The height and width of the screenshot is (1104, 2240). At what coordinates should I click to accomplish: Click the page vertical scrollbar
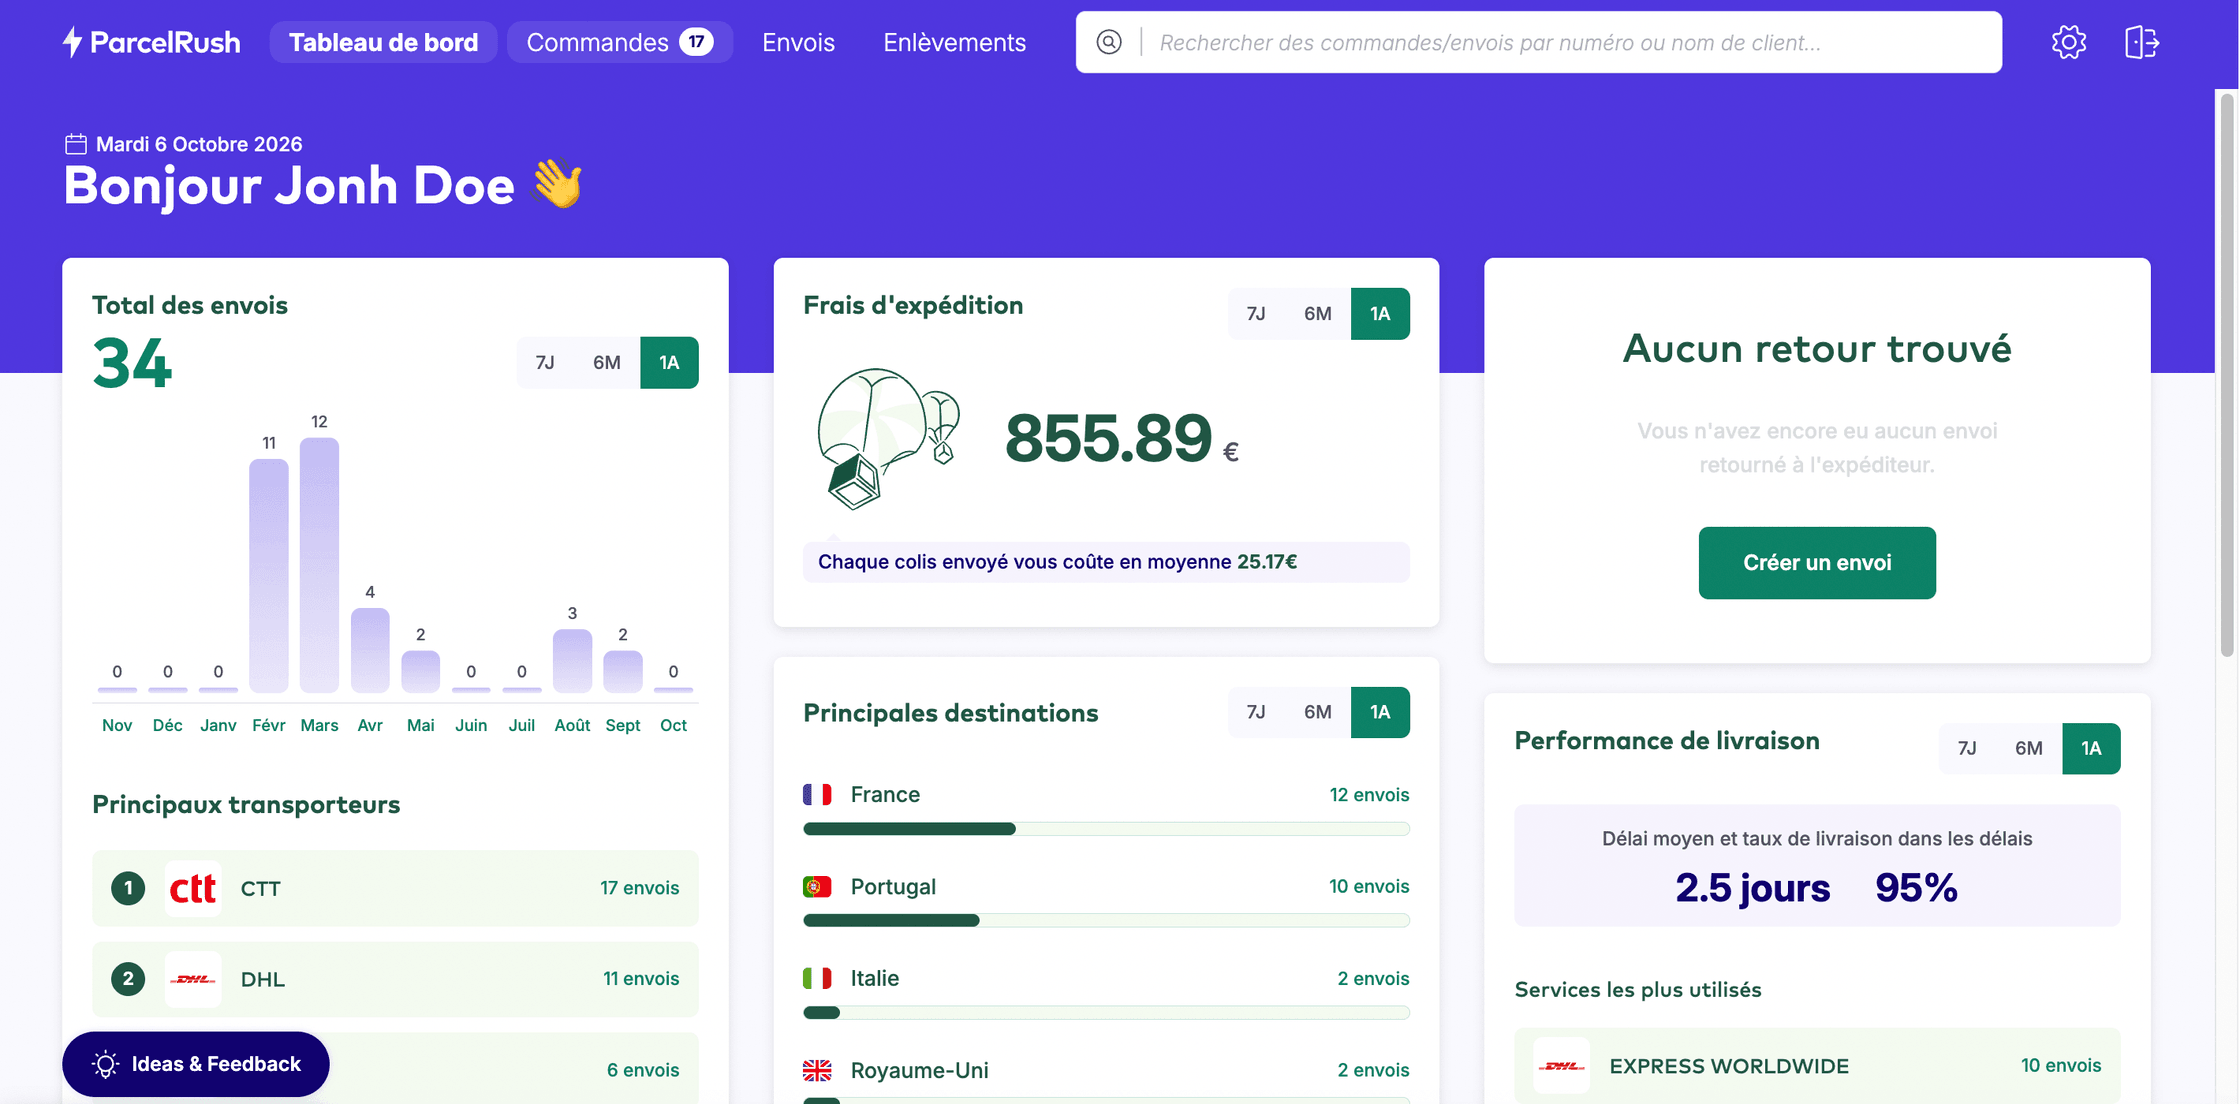pos(2227,375)
